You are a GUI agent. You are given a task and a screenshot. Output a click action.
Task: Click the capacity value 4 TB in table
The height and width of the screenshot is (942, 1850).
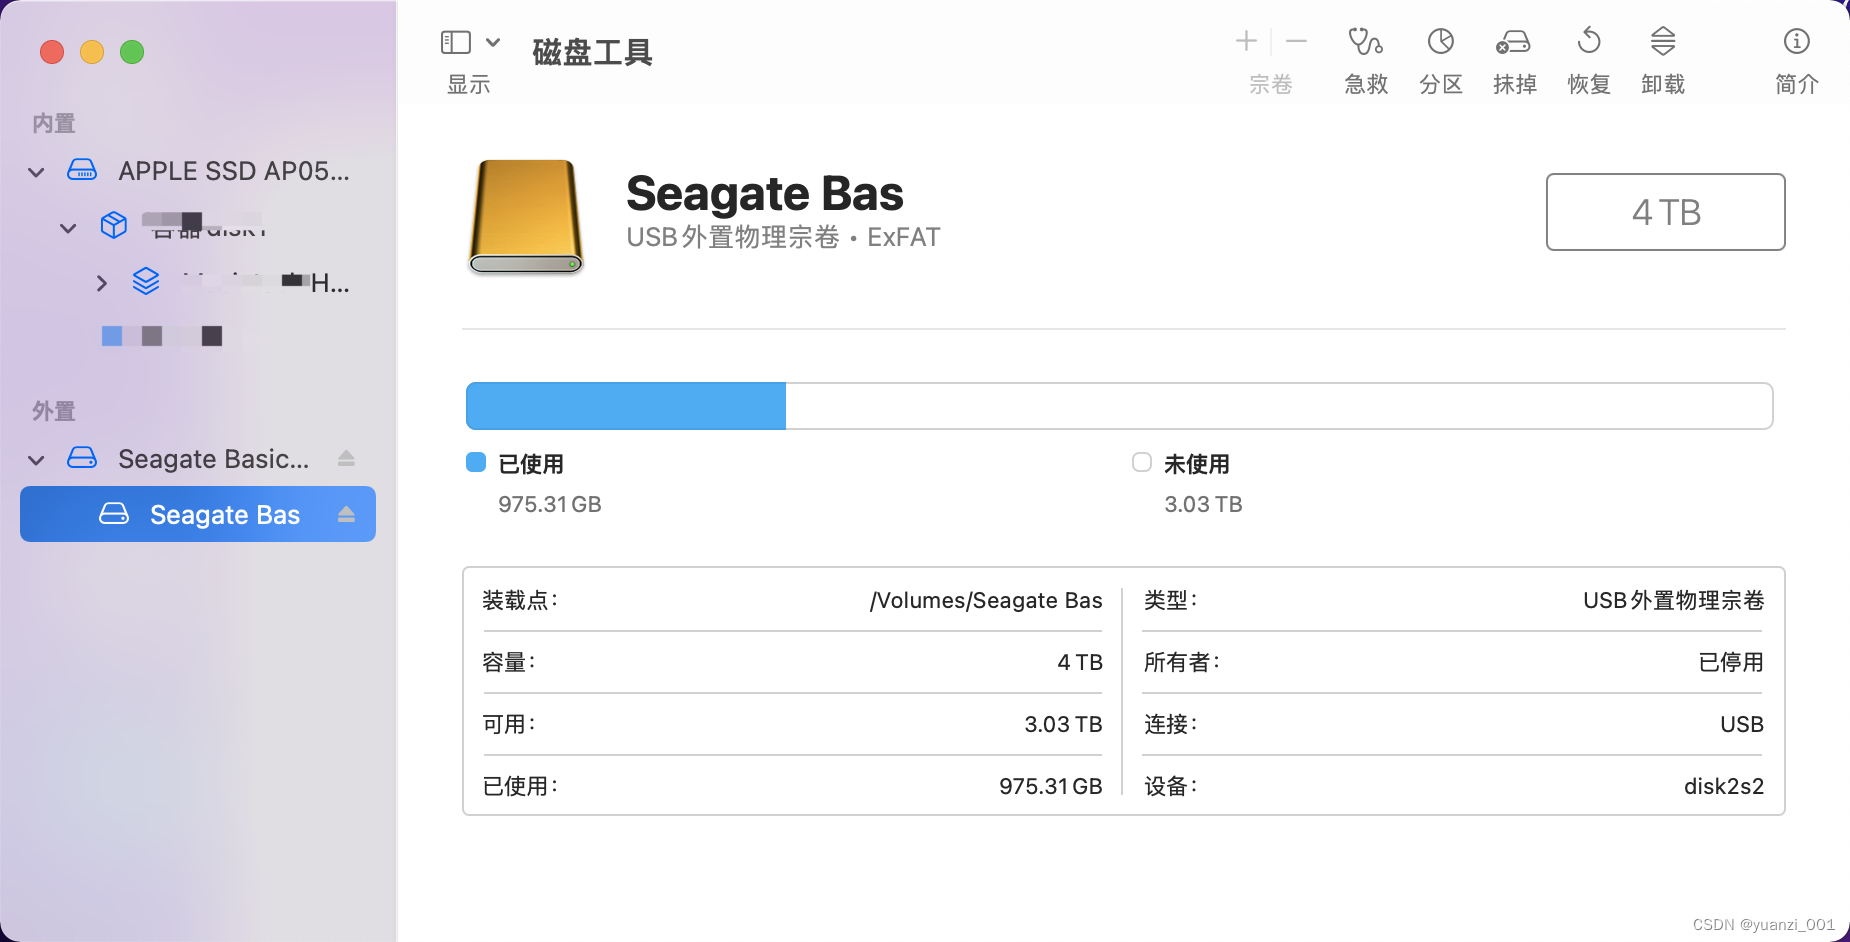click(1080, 662)
